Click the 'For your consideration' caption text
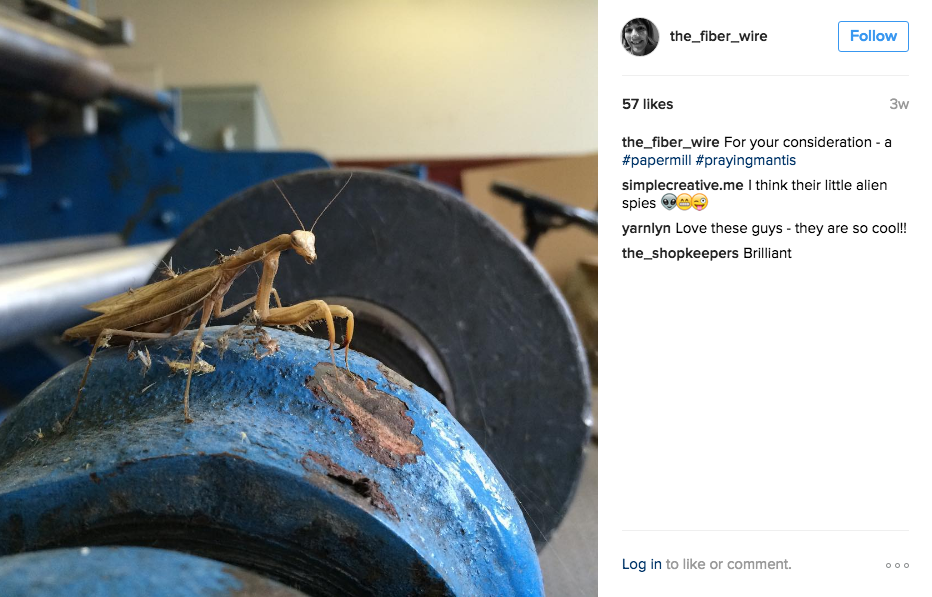The height and width of the screenshot is (597, 932). (x=798, y=143)
